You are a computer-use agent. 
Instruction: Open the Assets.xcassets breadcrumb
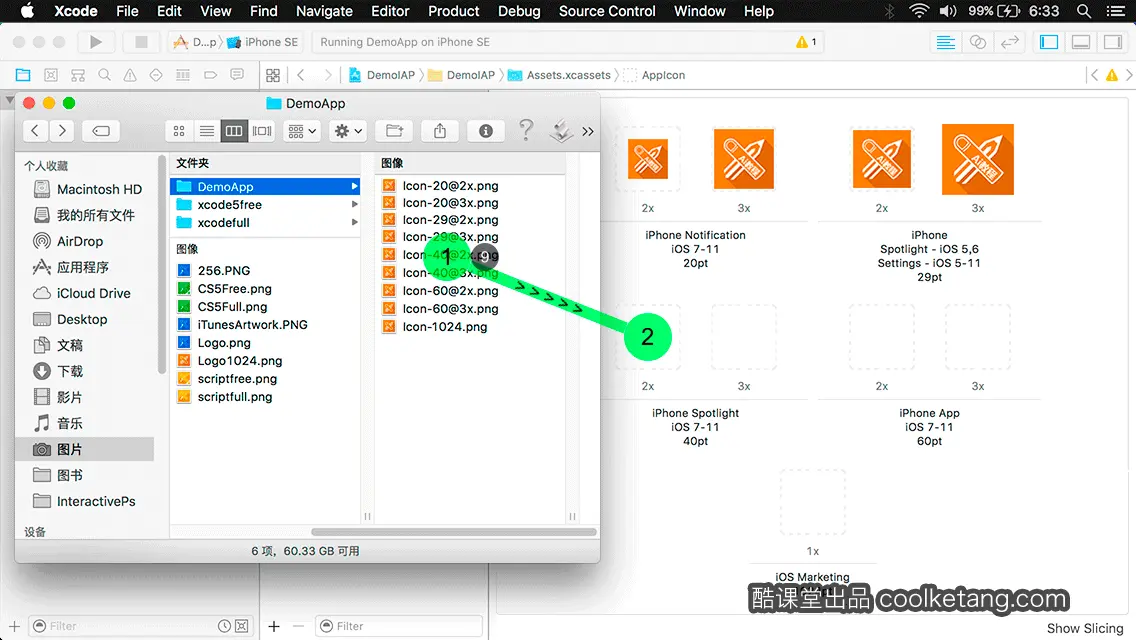(x=559, y=75)
